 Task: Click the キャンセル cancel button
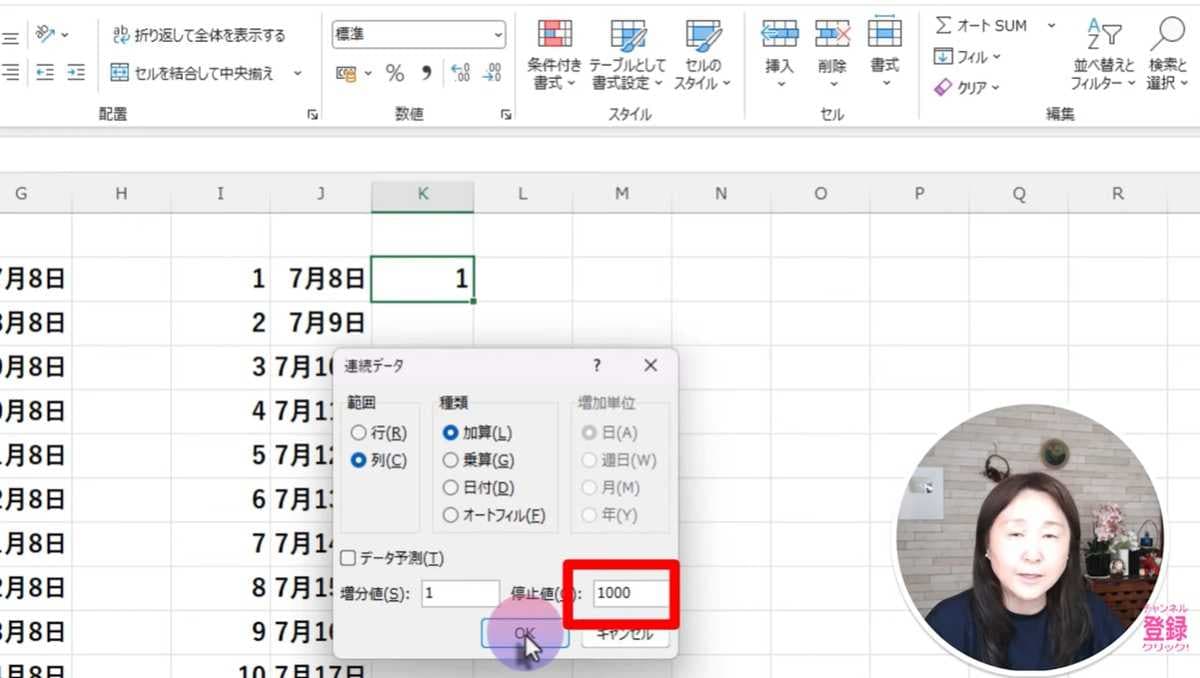coord(625,632)
